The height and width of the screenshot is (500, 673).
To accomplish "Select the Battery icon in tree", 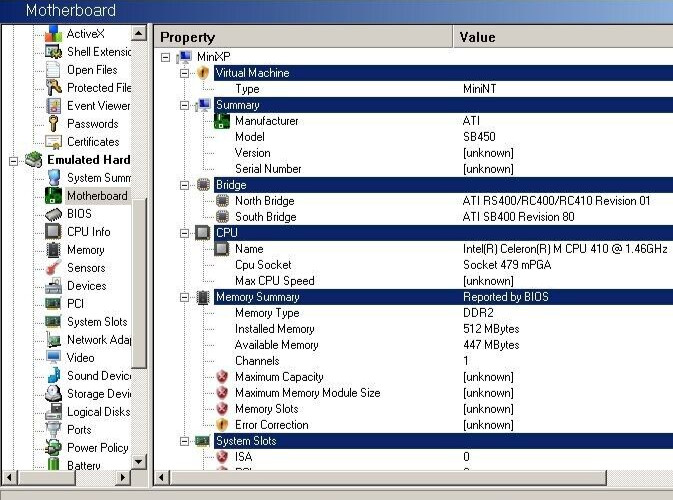I will click(53, 464).
